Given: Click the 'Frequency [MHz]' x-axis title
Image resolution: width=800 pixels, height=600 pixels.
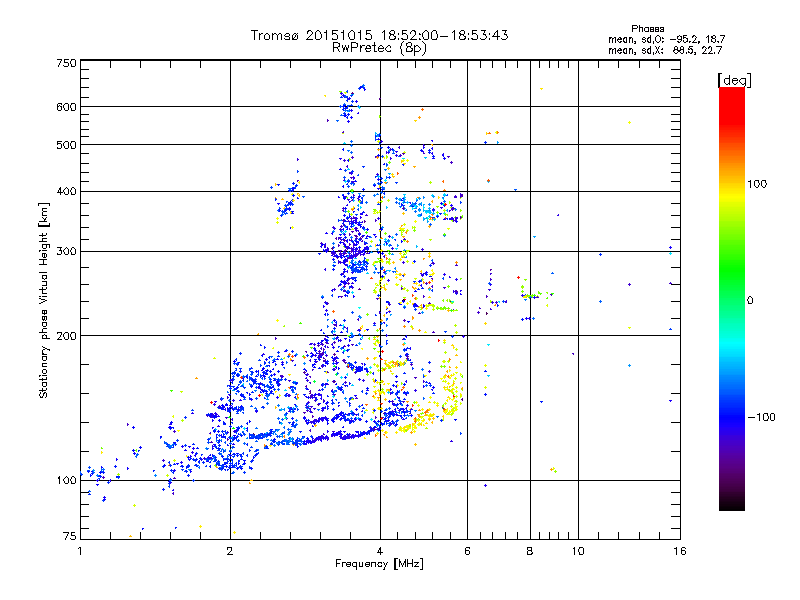Looking at the screenshot, I should coord(379,564).
